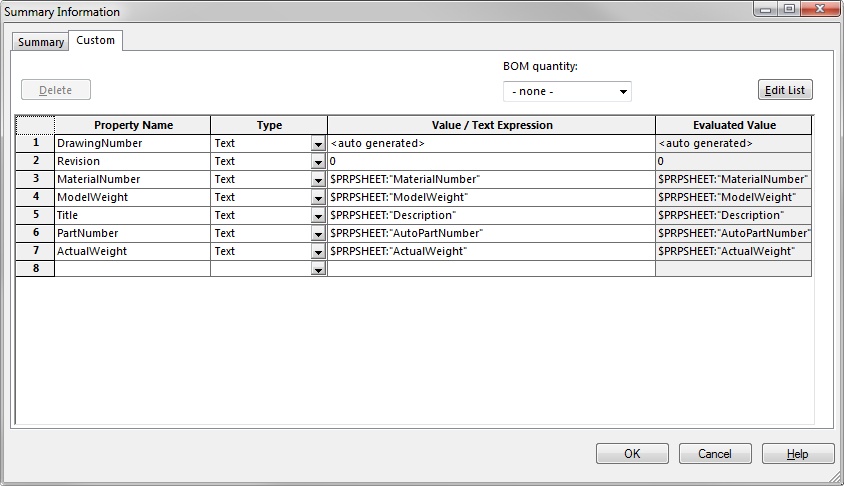
Task: Click the Property Name column header
Action: (132, 125)
